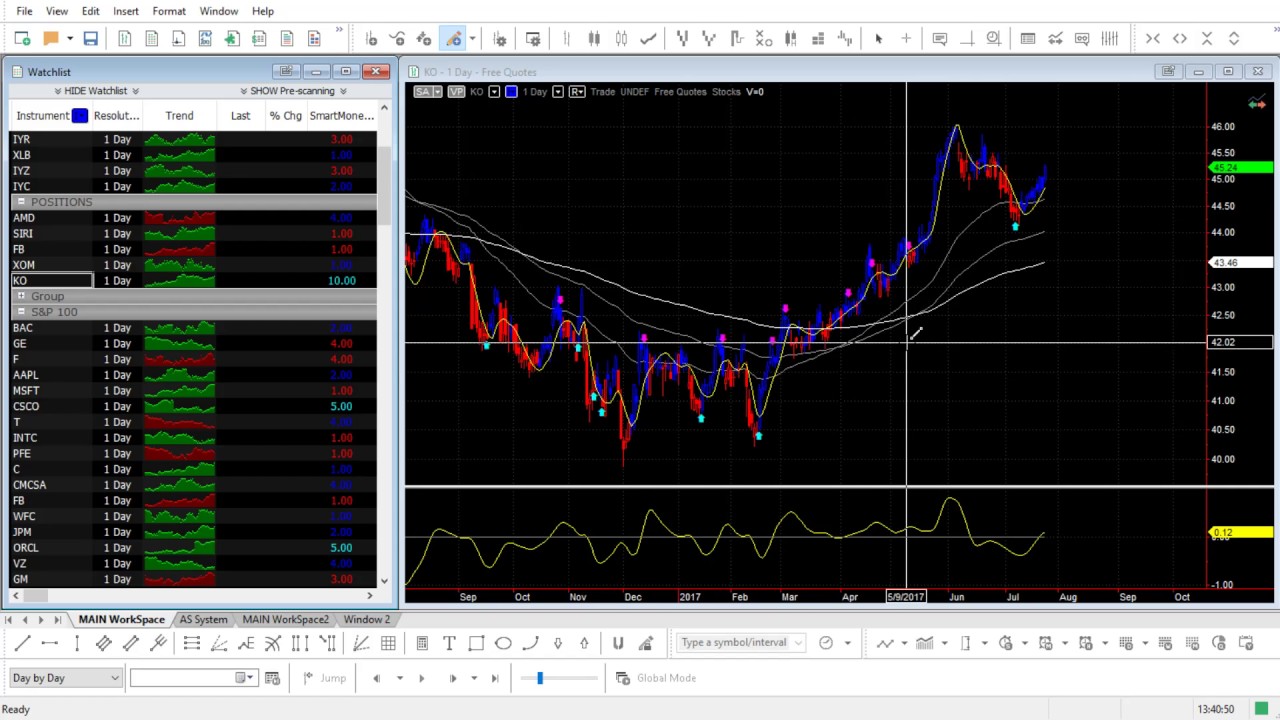This screenshot has width=1280, height=720.
Task: Click the grid icon in drawing toolbar
Action: [x=388, y=643]
